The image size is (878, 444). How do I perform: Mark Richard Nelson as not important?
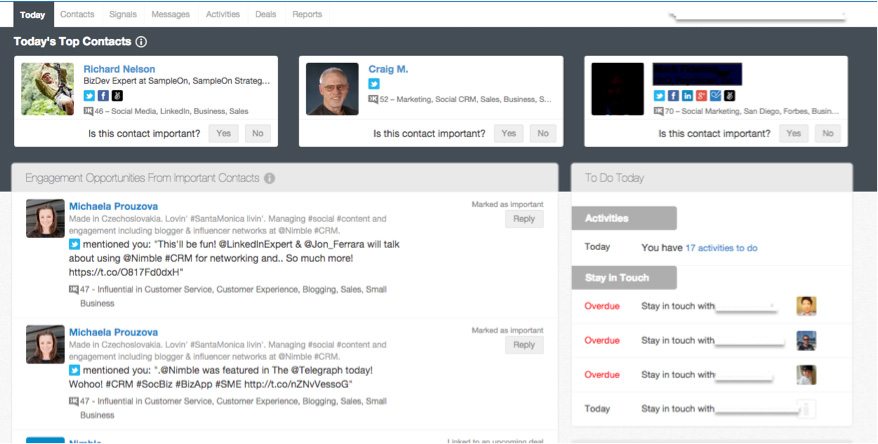(258, 133)
